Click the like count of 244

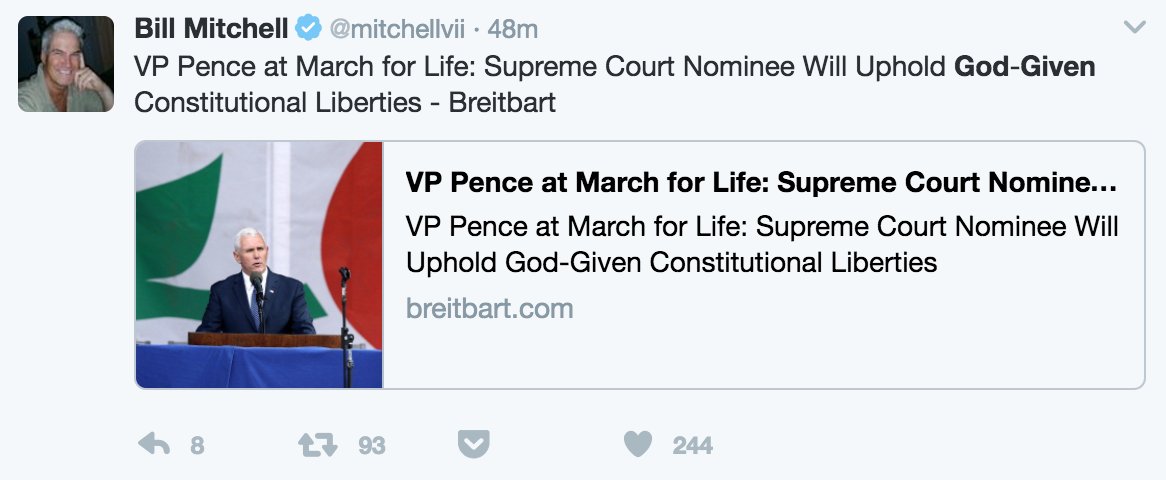[692, 446]
